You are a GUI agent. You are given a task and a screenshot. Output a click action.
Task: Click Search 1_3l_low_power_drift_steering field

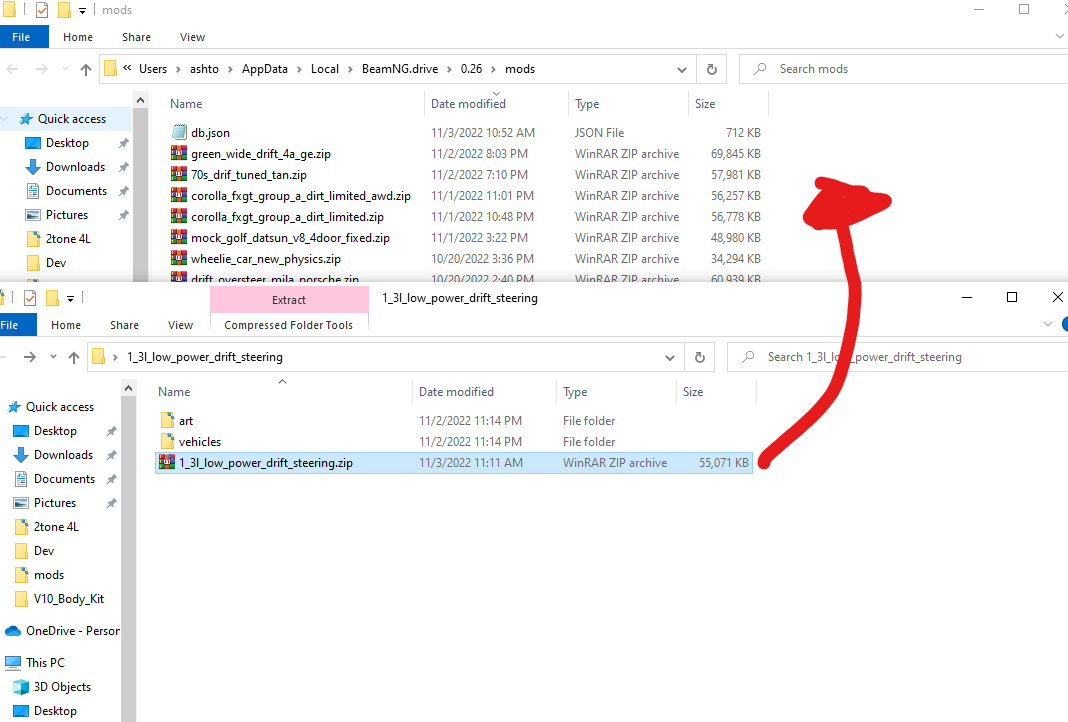pyautogui.click(x=897, y=357)
